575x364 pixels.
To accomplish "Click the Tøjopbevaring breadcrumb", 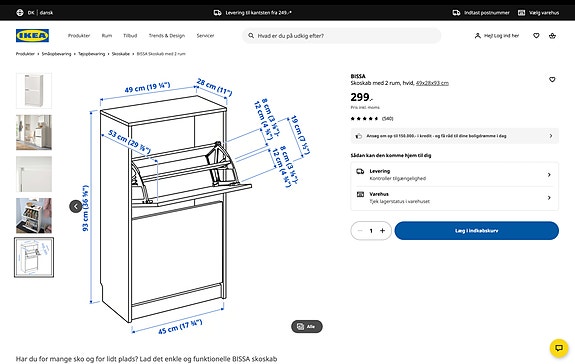I will click(x=91, y=54).
